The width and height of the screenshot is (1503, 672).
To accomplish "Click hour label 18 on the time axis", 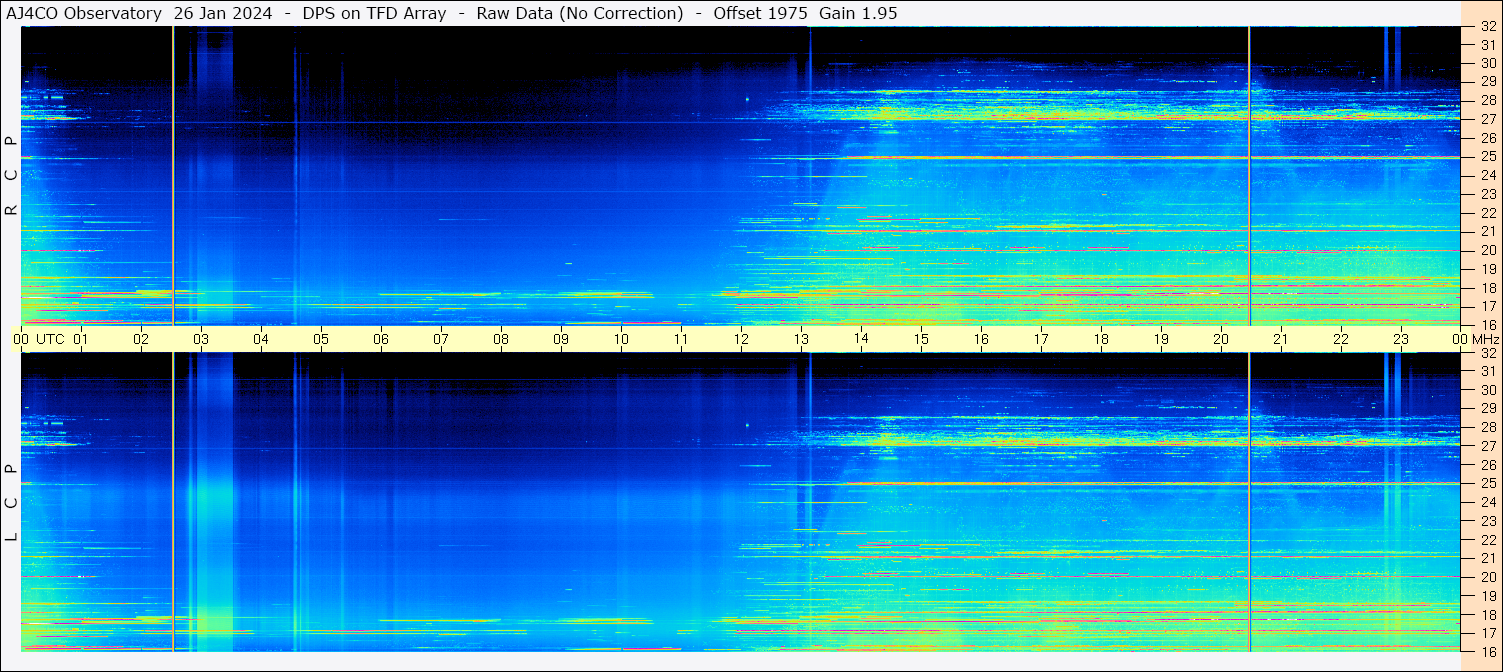I will [x=1101, y=339].
